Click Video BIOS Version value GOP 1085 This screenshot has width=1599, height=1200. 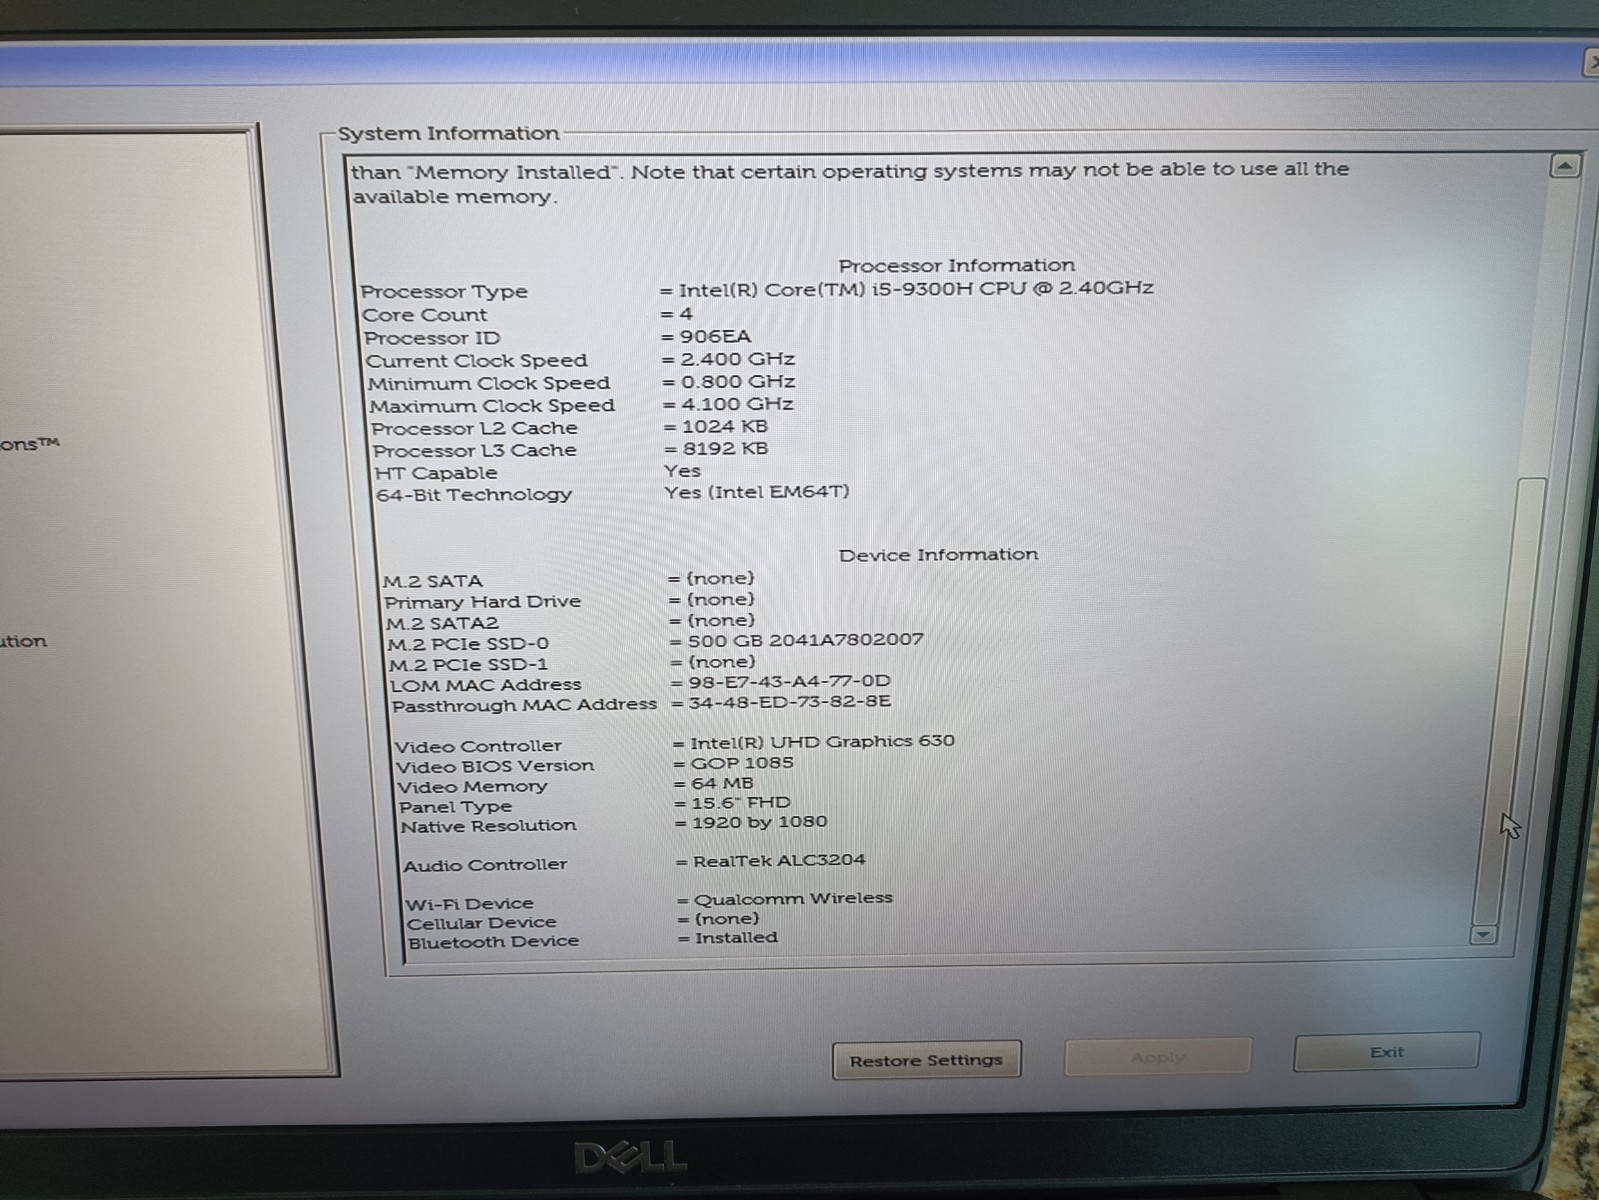click(x=742, y=763)
